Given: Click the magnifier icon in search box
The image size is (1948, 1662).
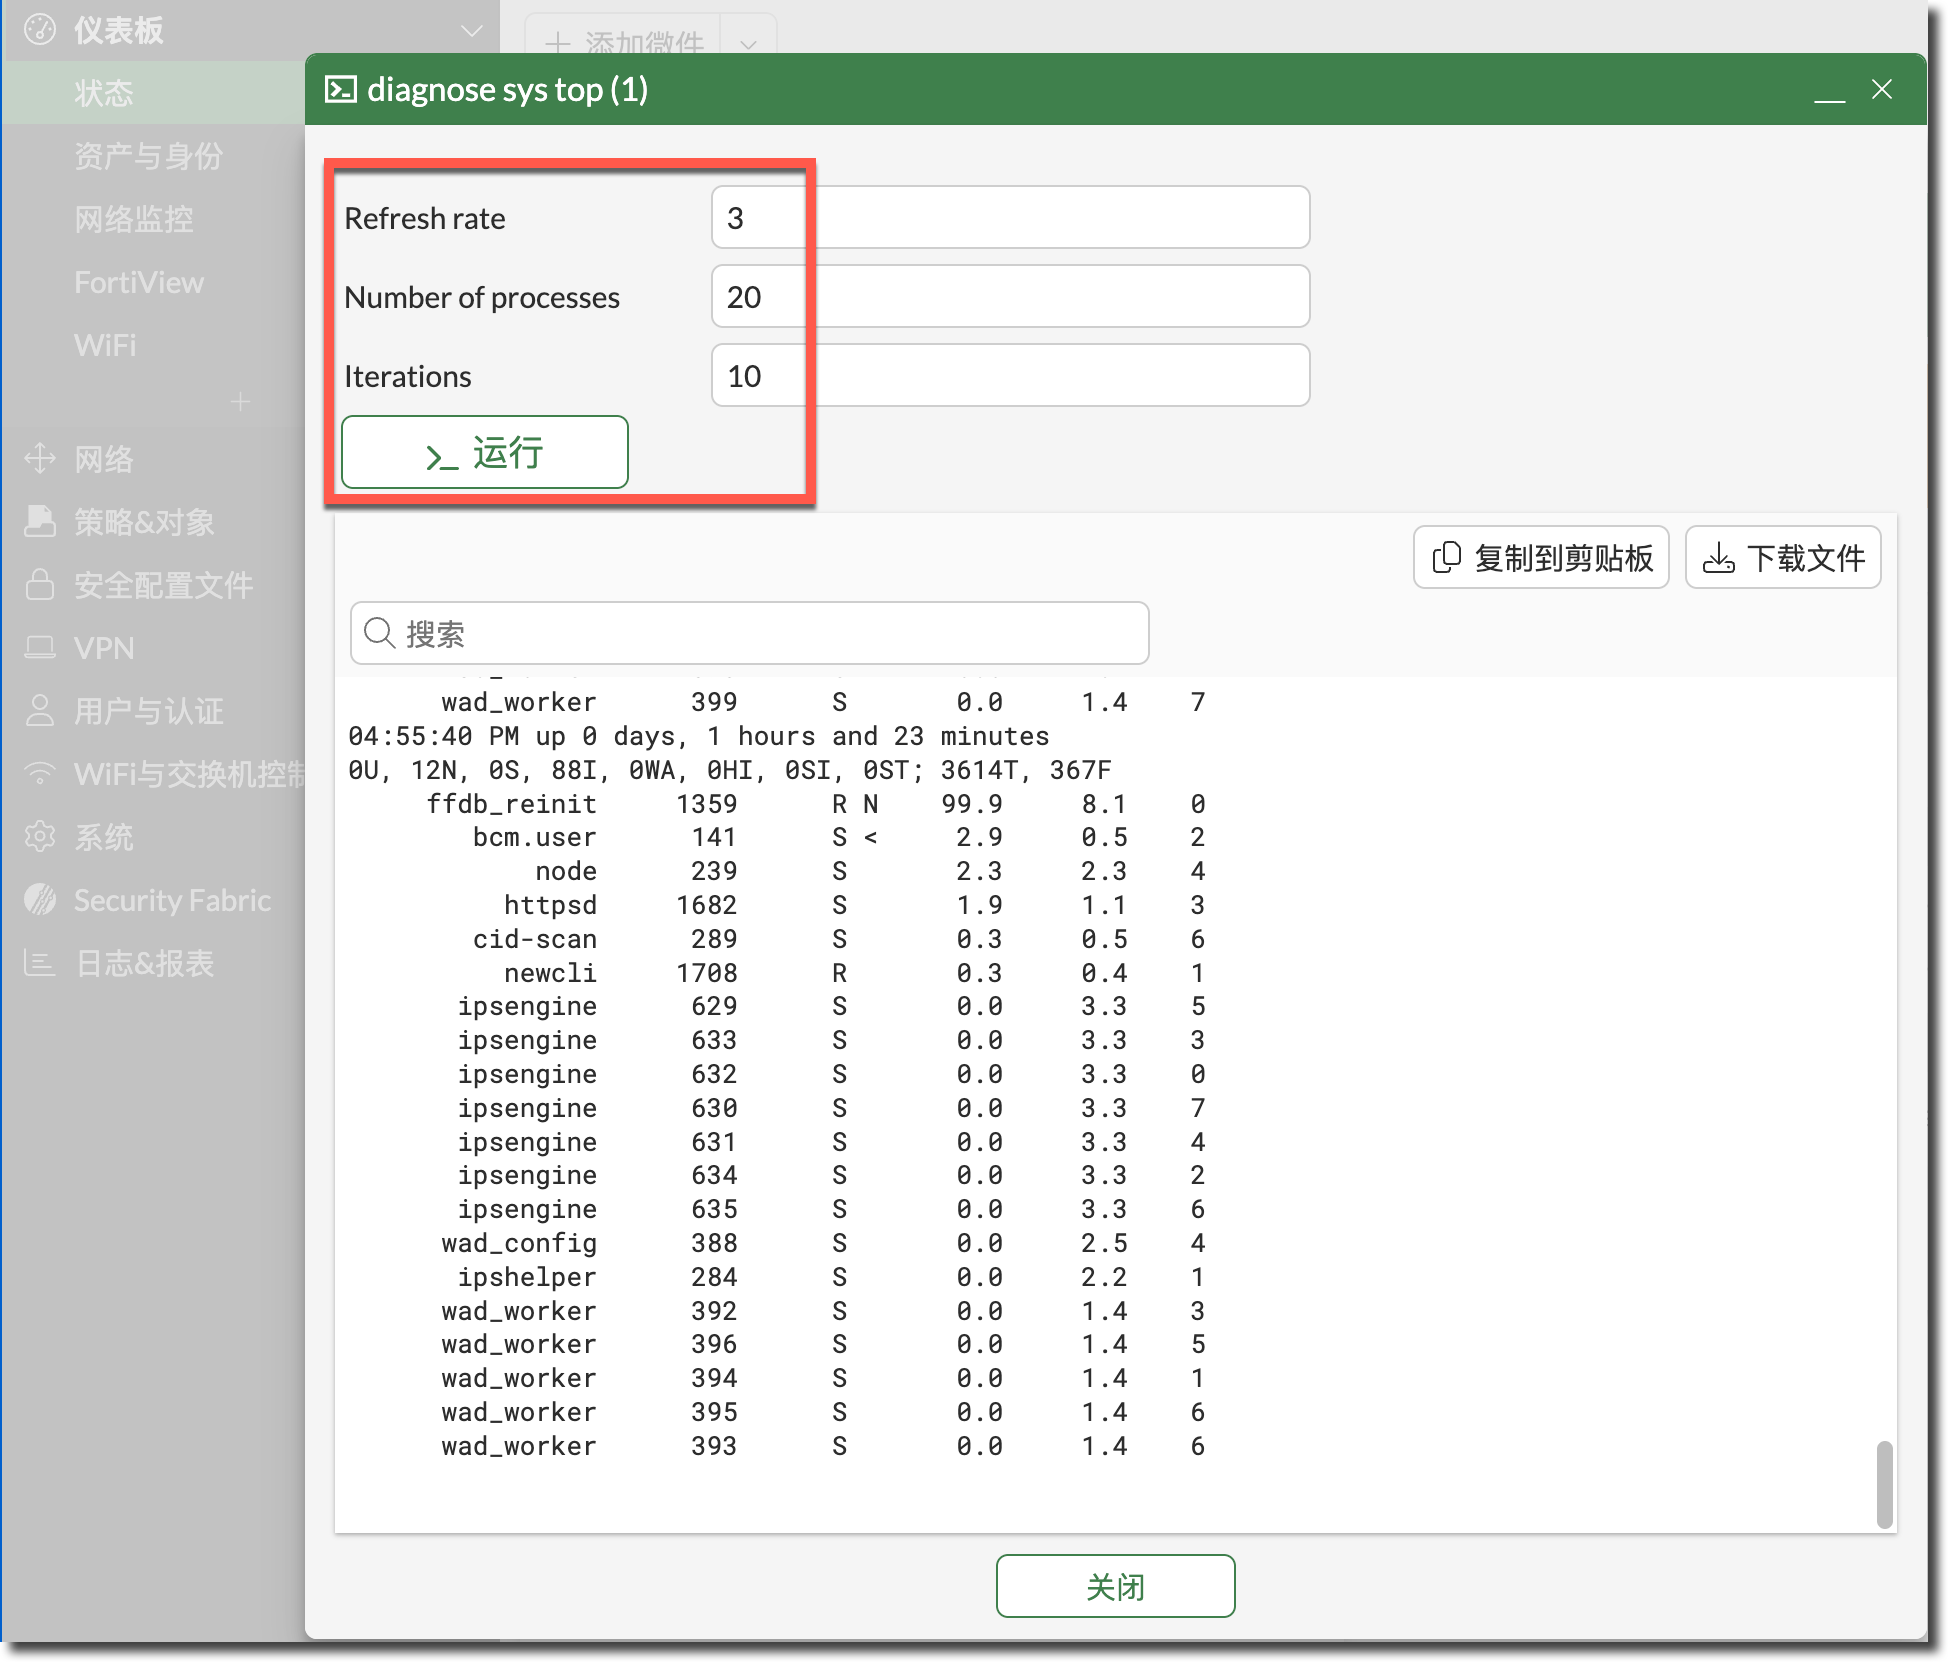Looking at the screenshot, I should point(379,633).
